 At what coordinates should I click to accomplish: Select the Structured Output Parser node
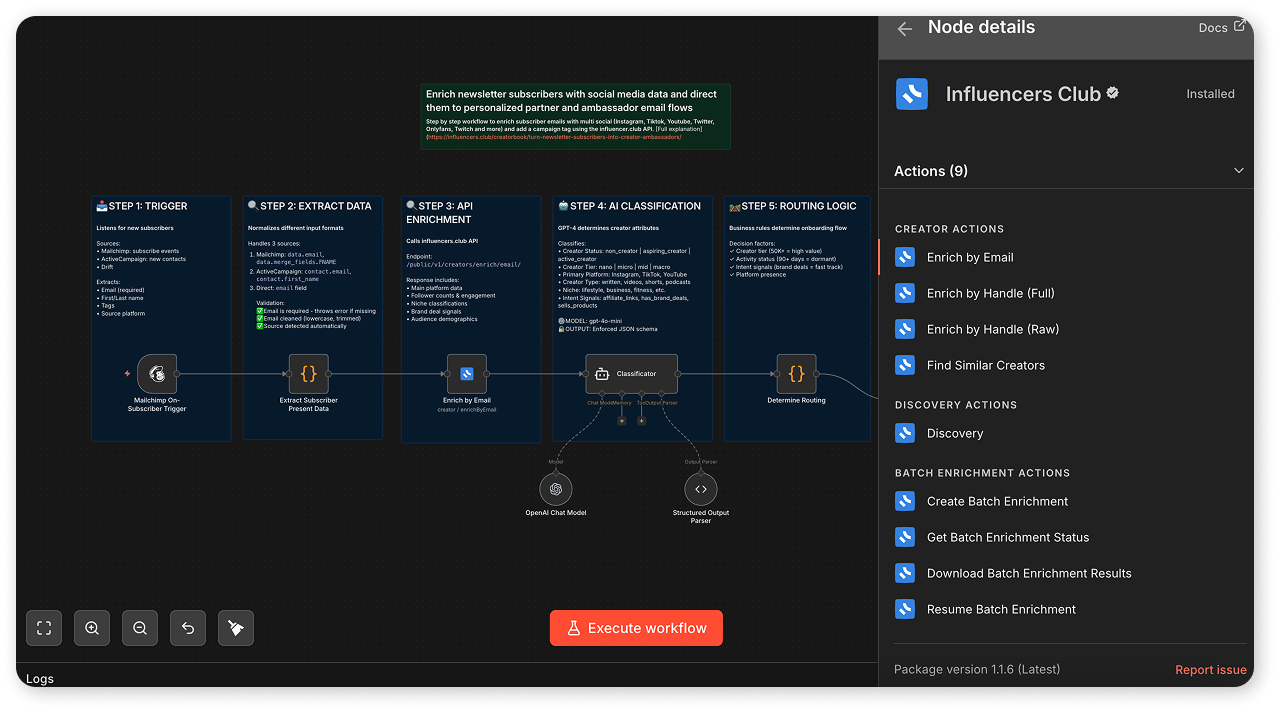[x=700, y=489]
